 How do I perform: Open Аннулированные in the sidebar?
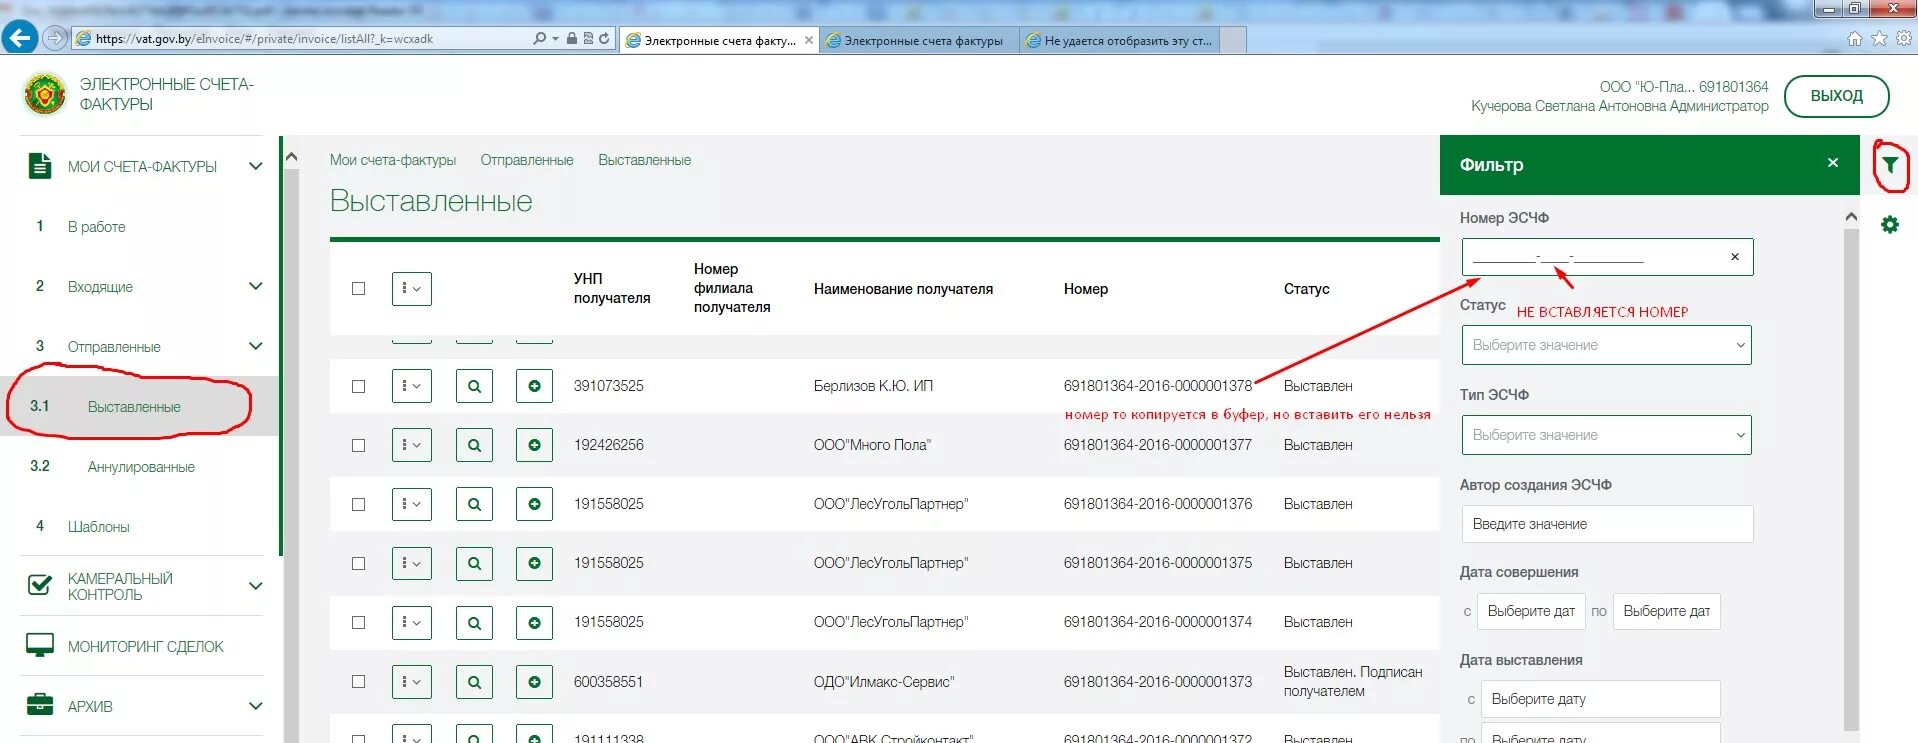[x=141, y=467]
